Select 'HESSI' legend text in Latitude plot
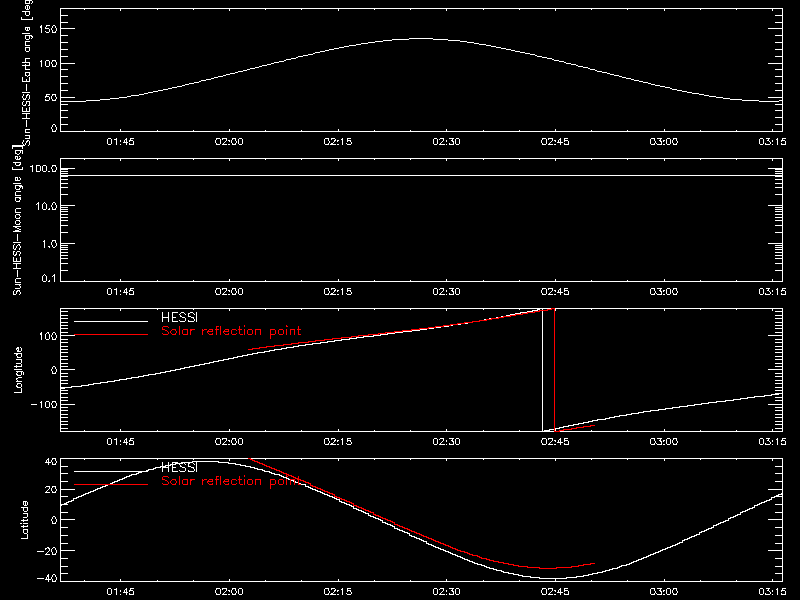Viewport: 800px width, 600px height. coord(179,467)
